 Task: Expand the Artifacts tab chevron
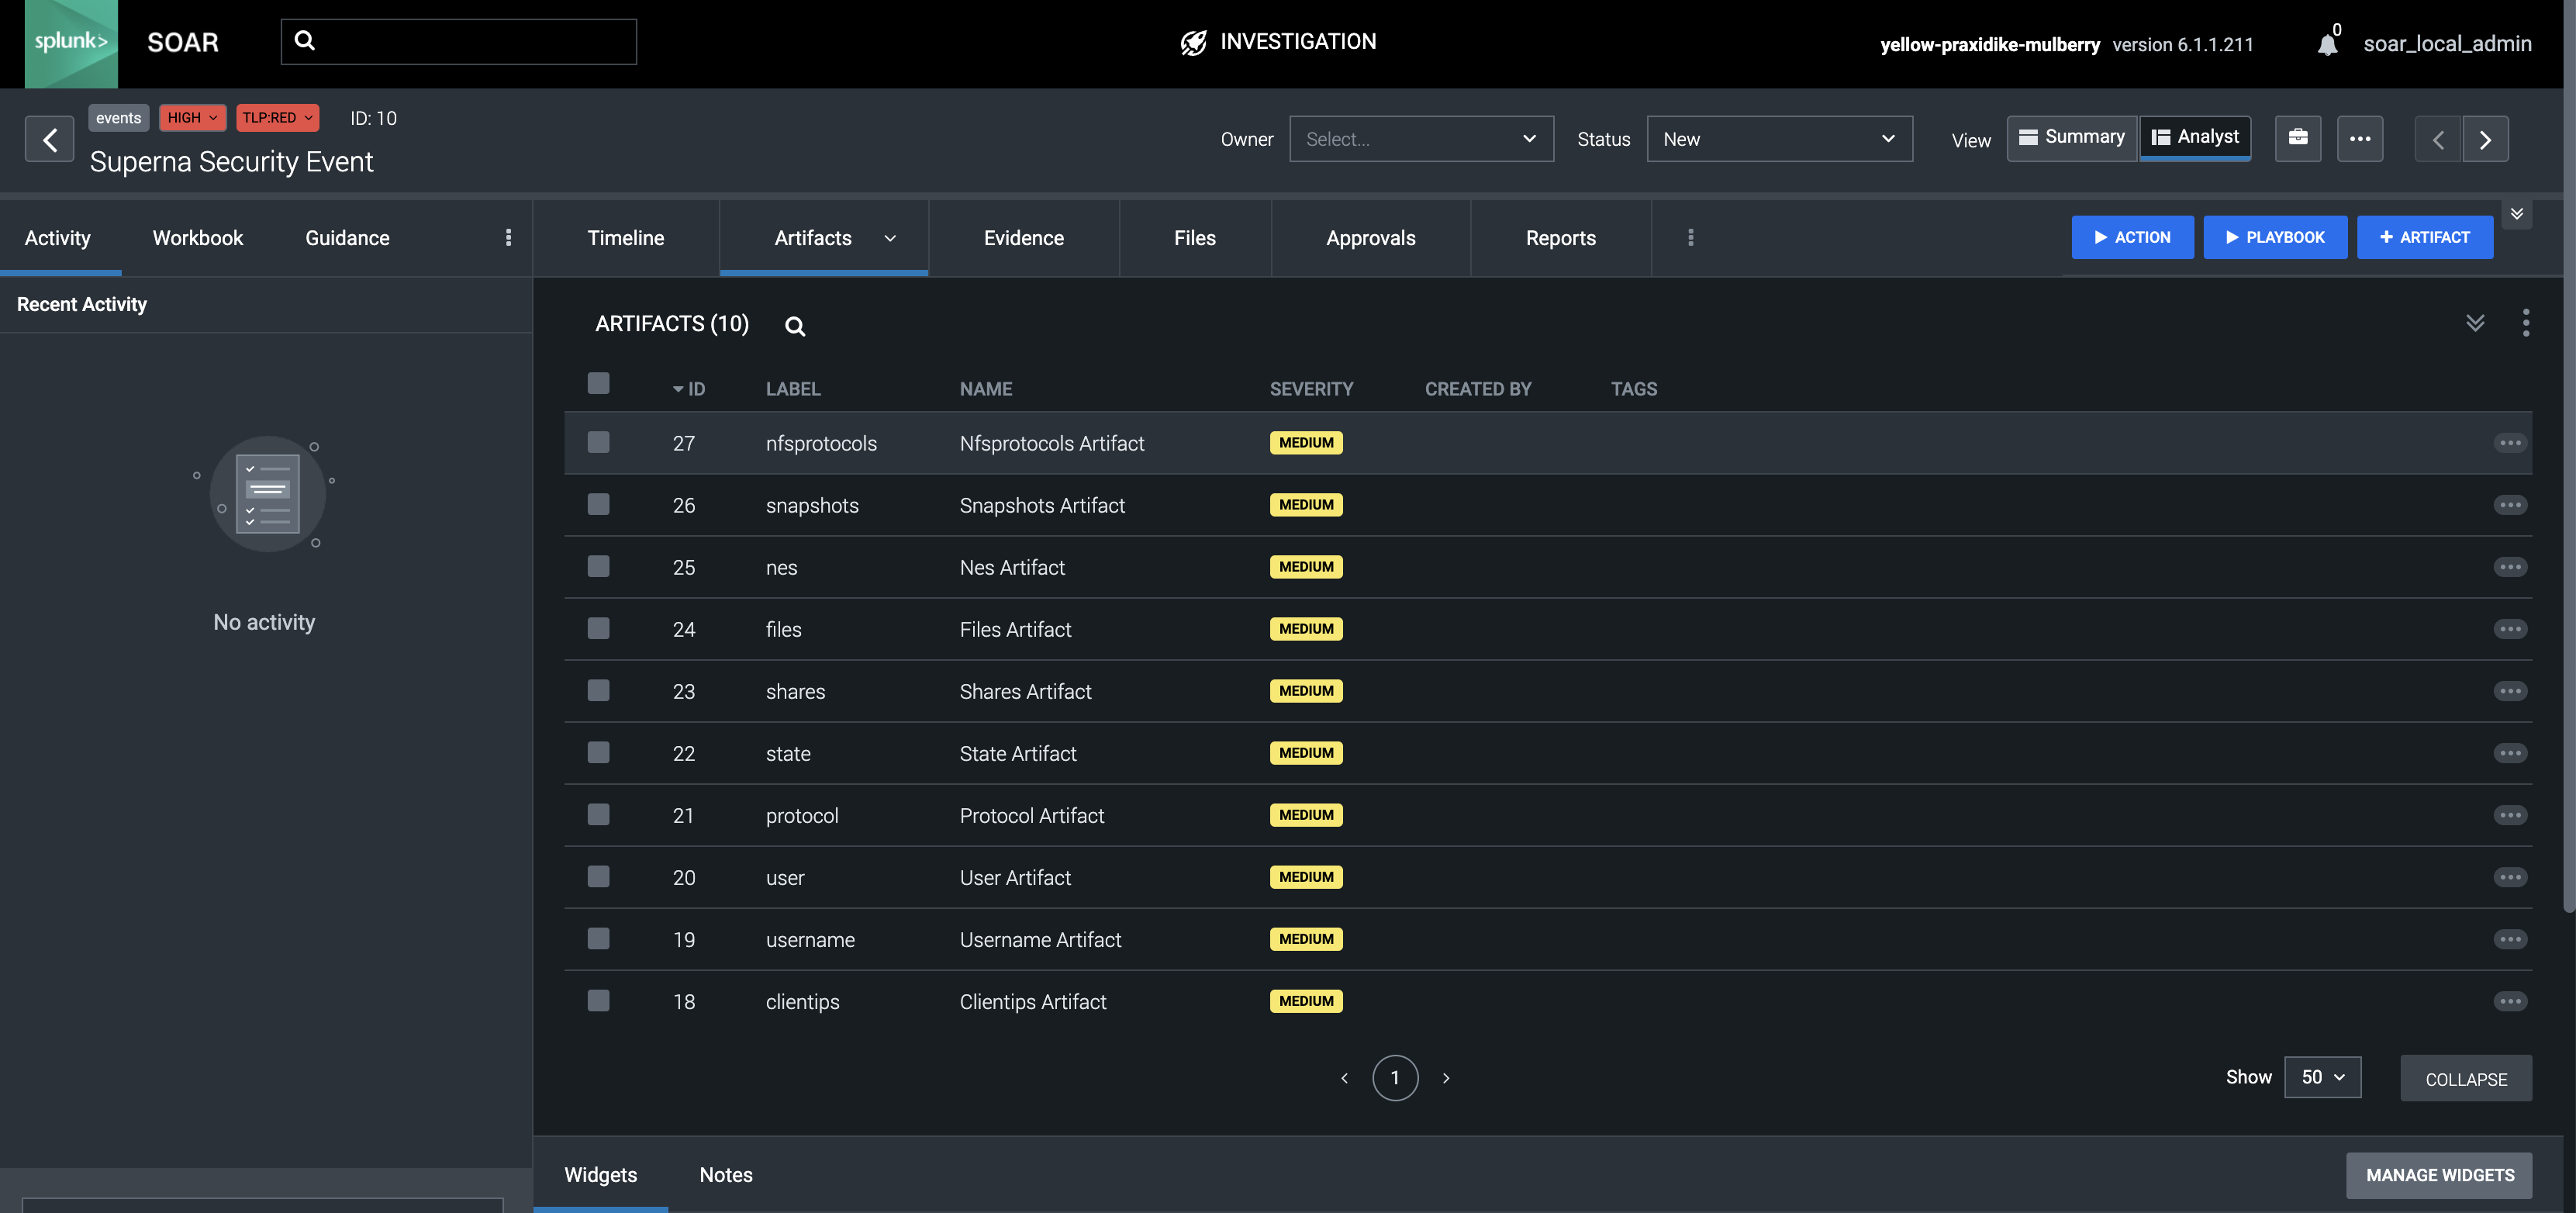[x=889, y=238]
